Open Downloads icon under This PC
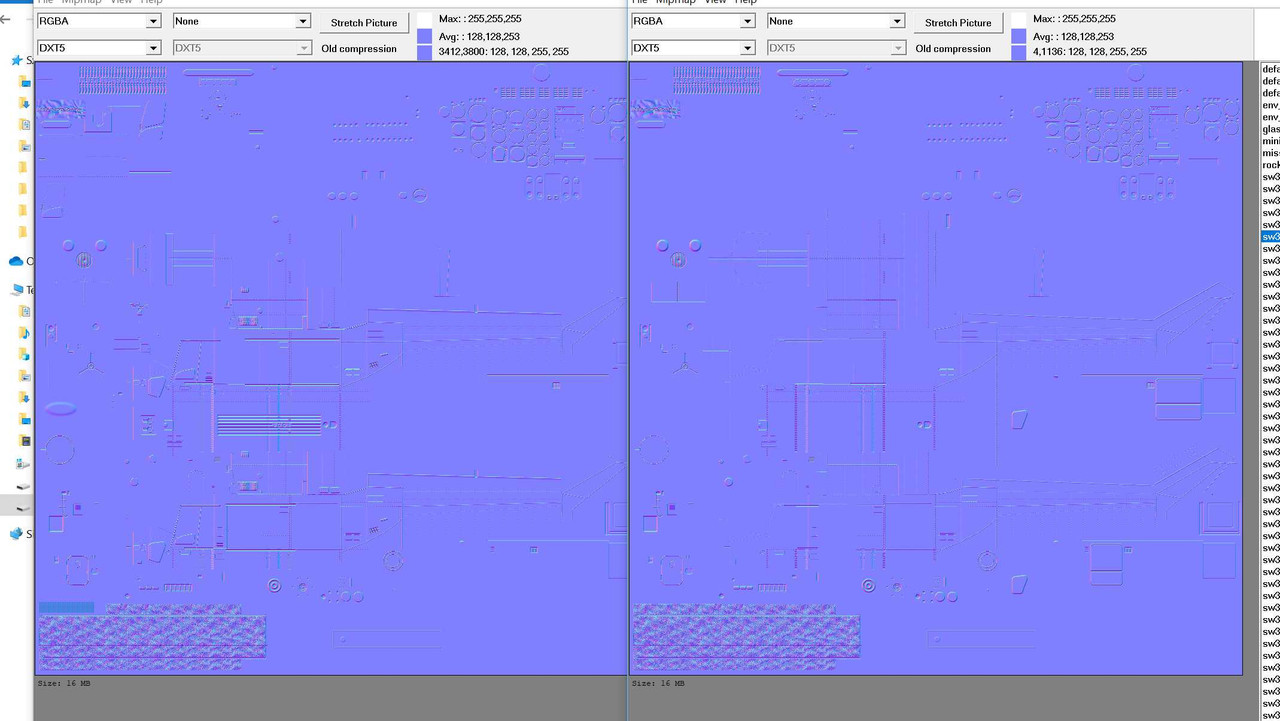 tap(25, 397)
